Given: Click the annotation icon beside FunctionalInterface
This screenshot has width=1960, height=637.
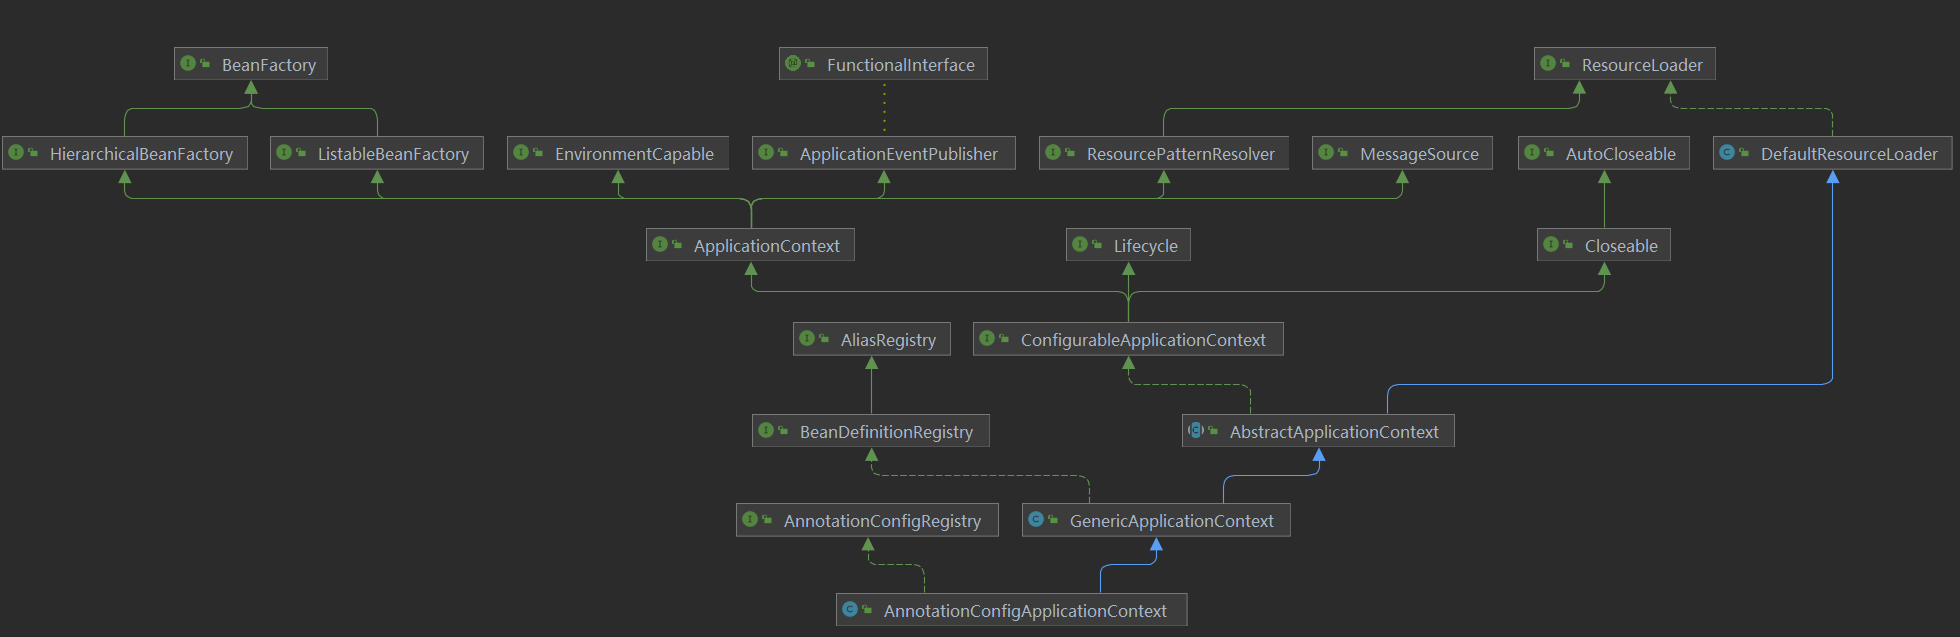Looking at the screenshot, I should [x=793, y=64].
